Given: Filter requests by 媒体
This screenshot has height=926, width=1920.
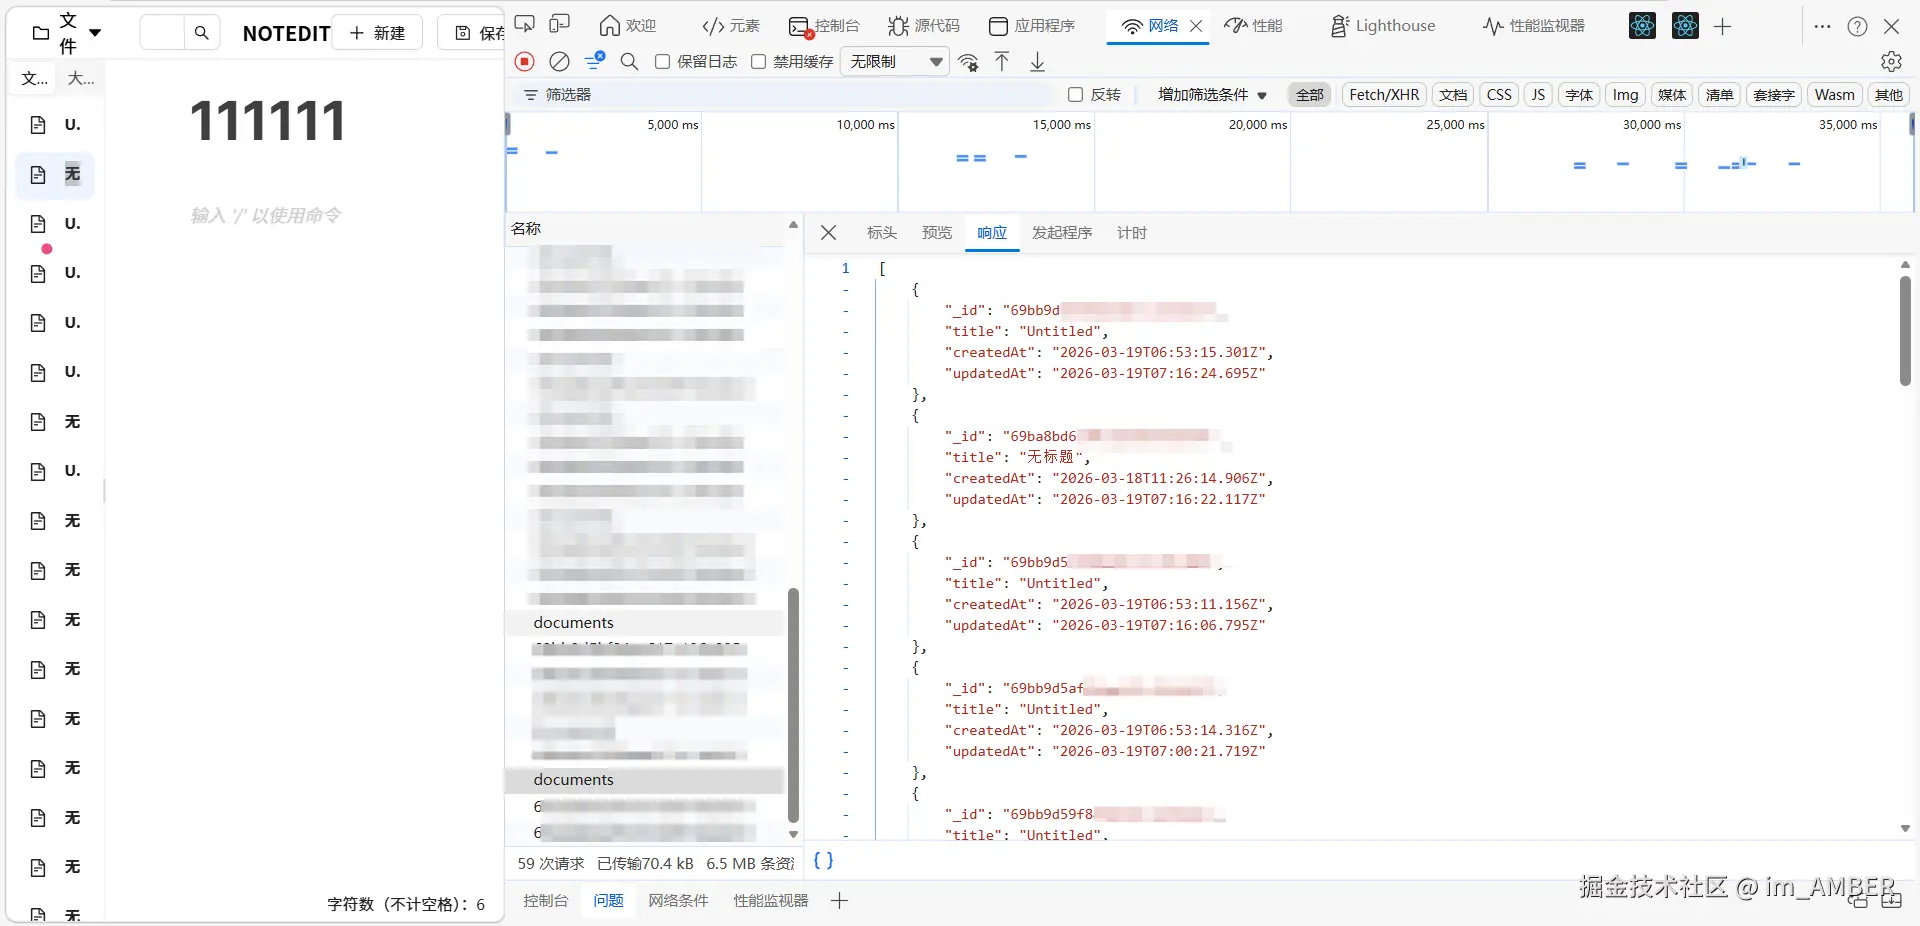Looking at the screenshot, I should (1672, 95).
